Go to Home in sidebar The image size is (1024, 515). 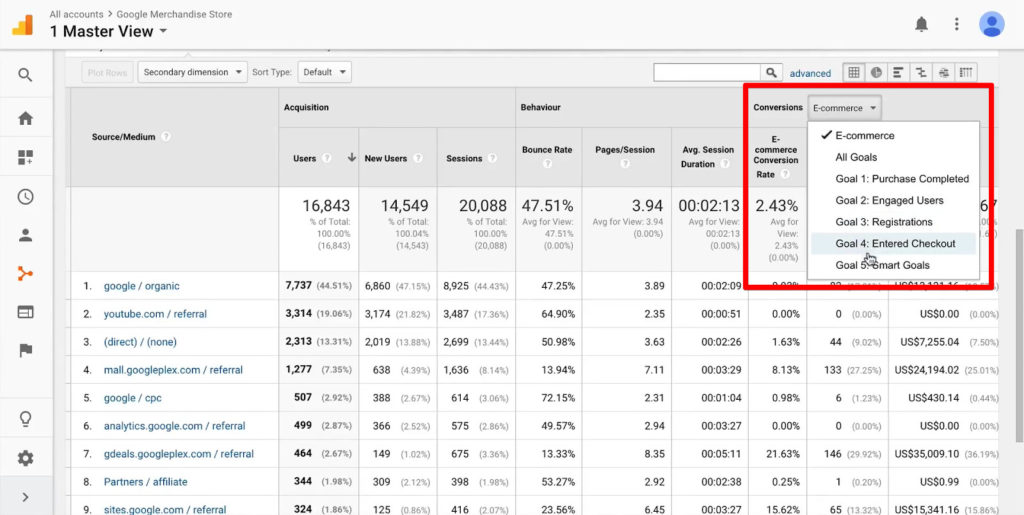tap(25, 118)
